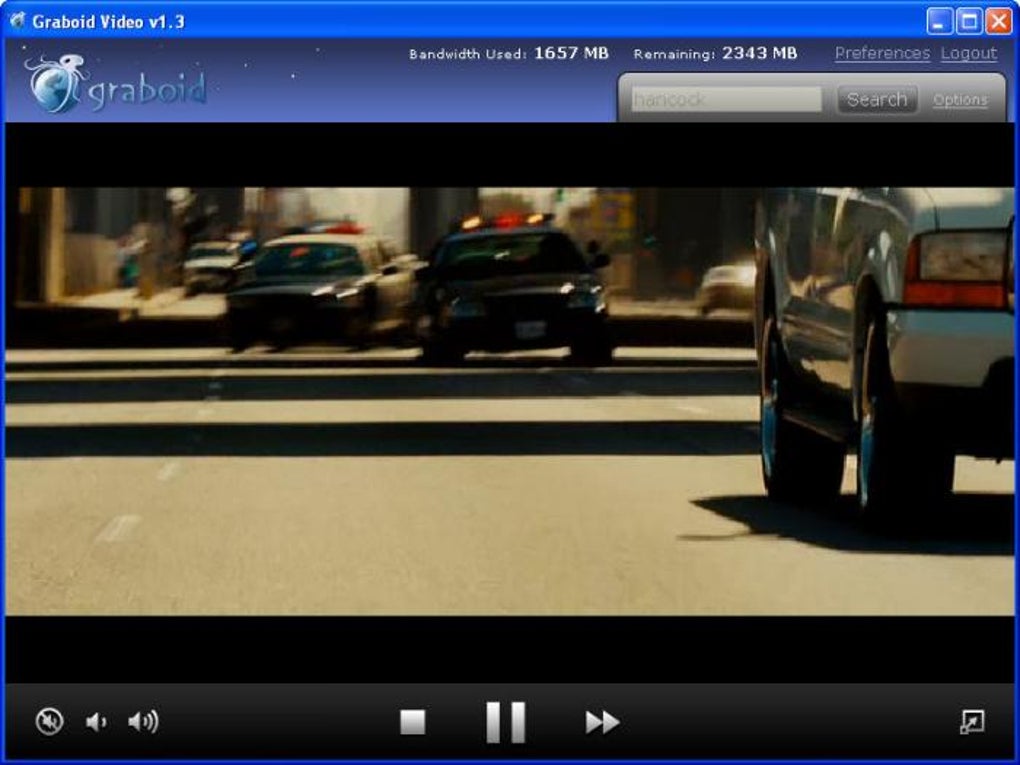
Task: Maximize the Graboid Video window
Action: [x=969, y=21]
